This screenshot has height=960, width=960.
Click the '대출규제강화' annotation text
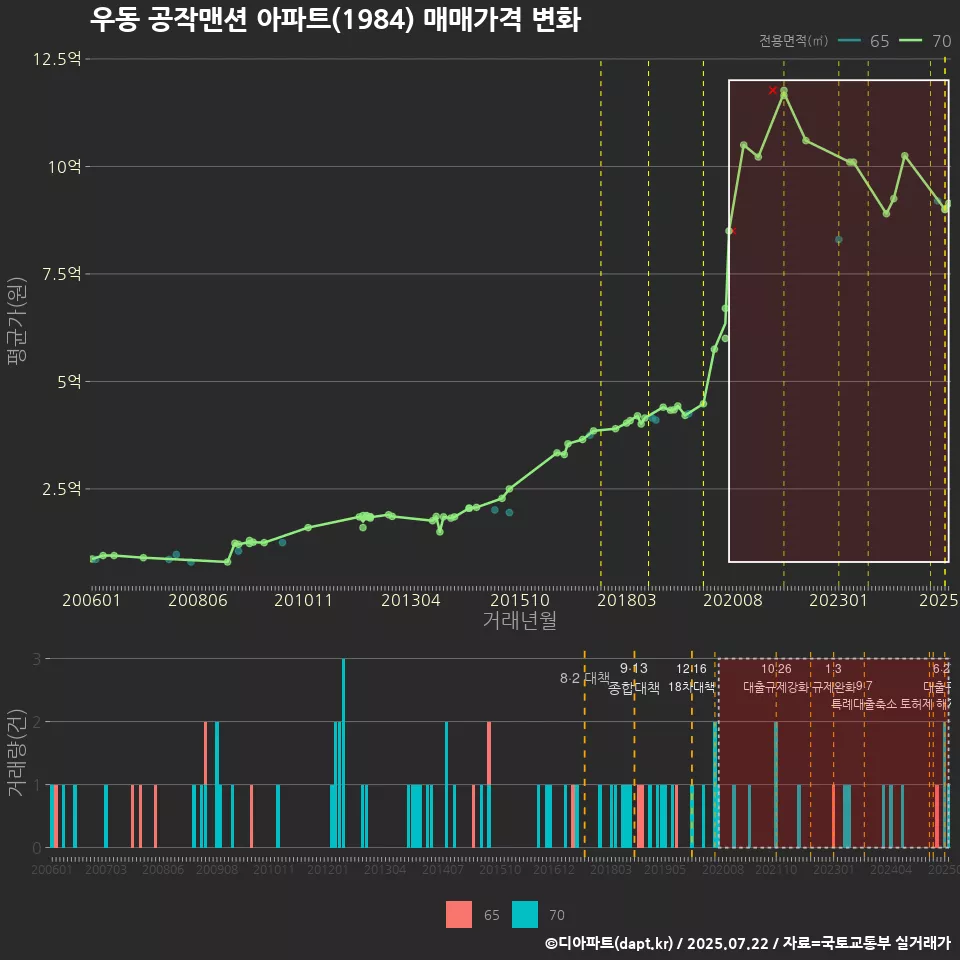(x=776, y=687)
